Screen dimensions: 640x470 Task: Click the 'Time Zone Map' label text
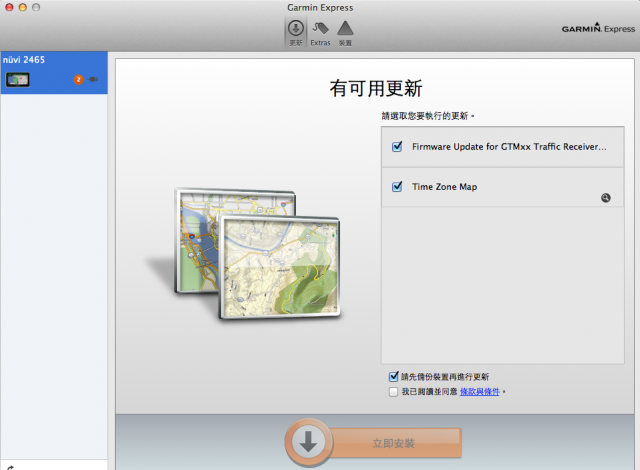444,187
